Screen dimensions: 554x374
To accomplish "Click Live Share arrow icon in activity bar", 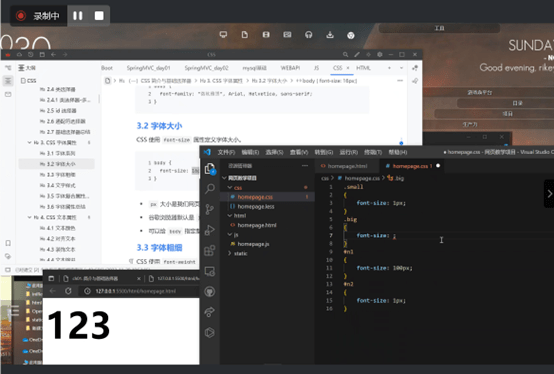I will pos(210,312).
